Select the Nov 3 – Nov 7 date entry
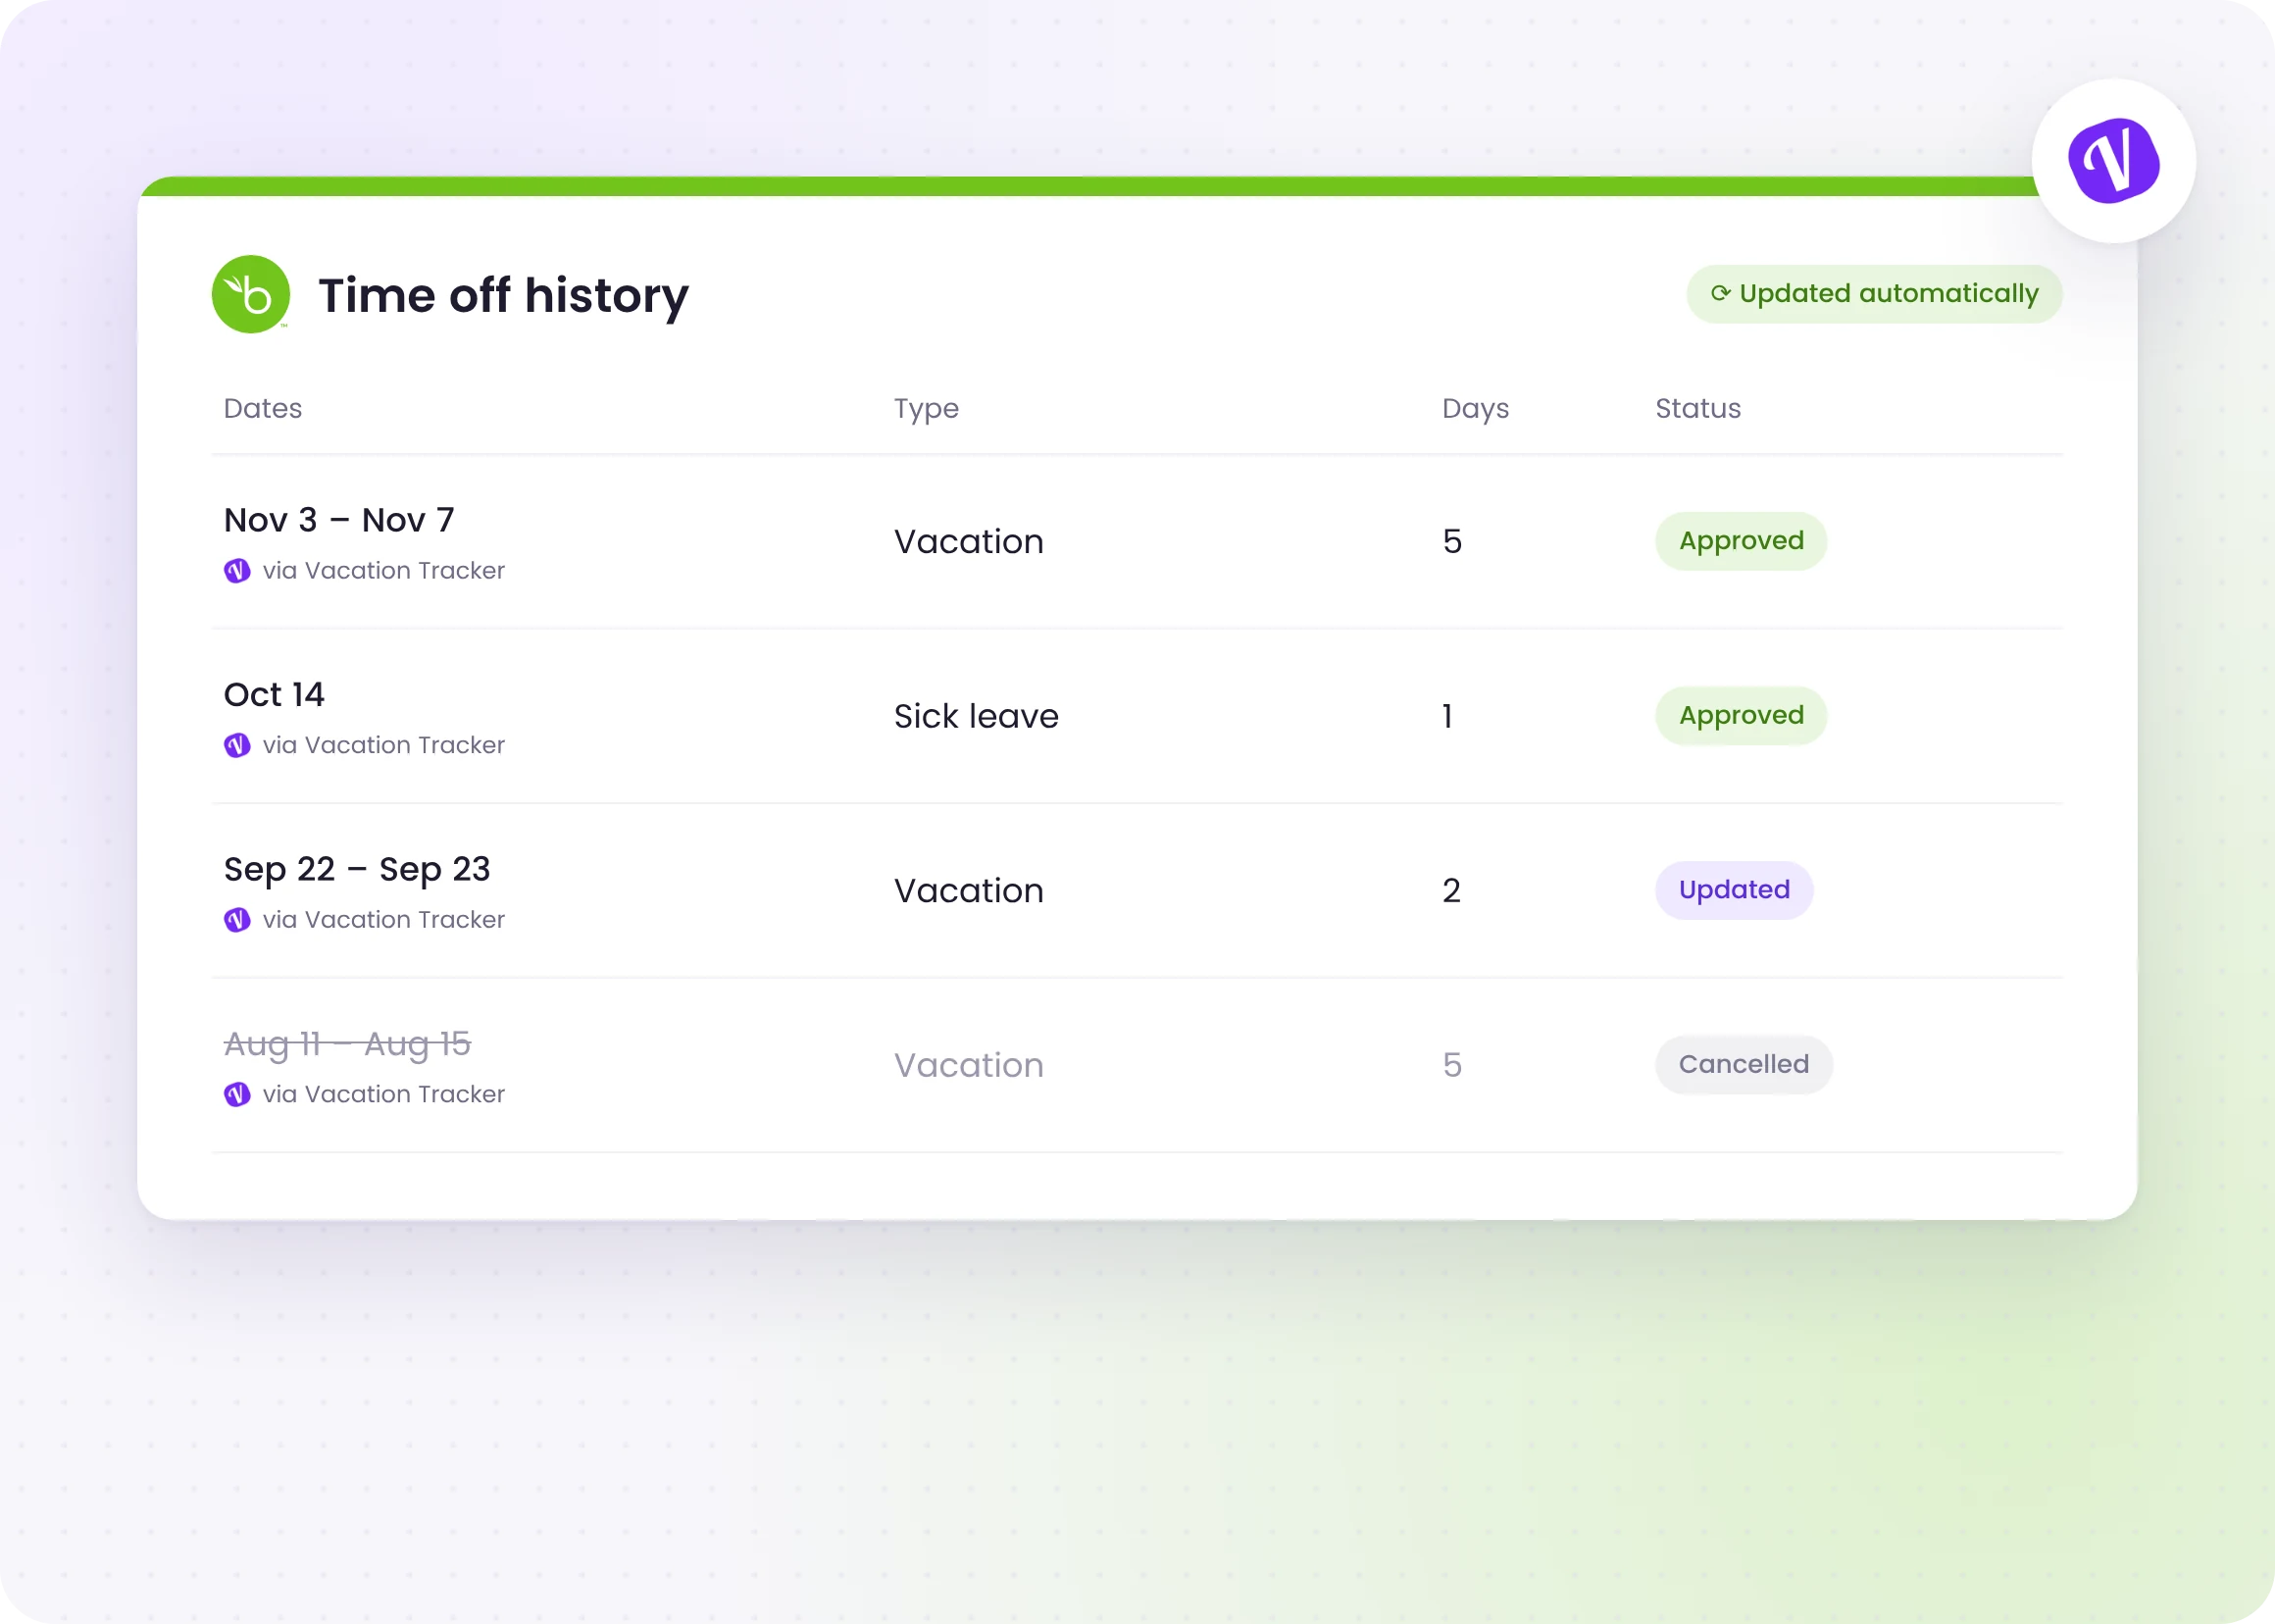Viewport: 2275px width, 1624px height. pyautogui.click(x=339, y=520)
